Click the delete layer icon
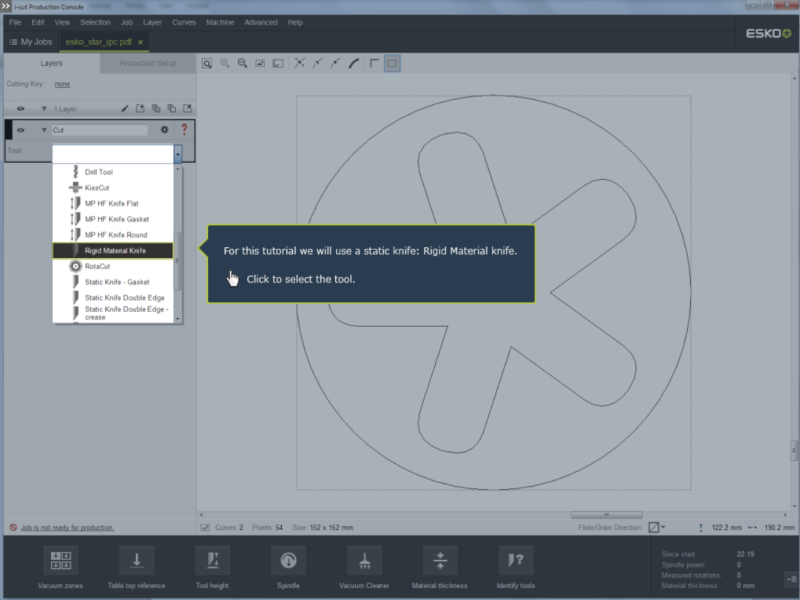This screenshot has width=800, height=600. [188, 109]
